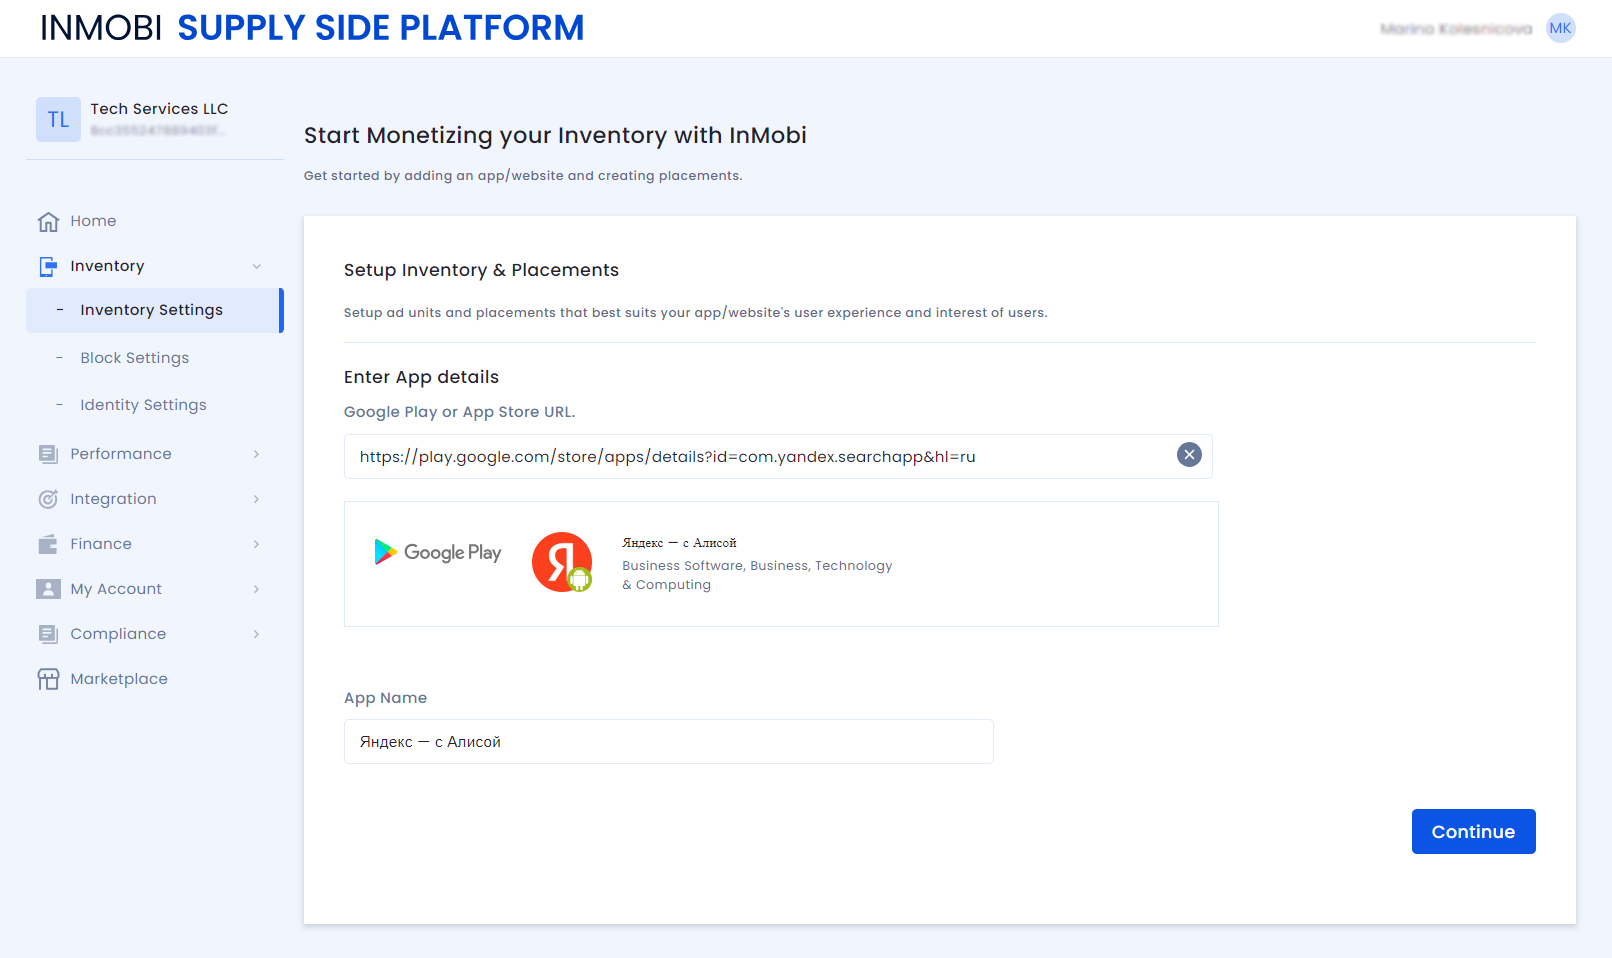This screenshot has height=958, width=1612.
Task: Click the Google Play URL input field
Action: pyautogui.click(x=760, y=457)
